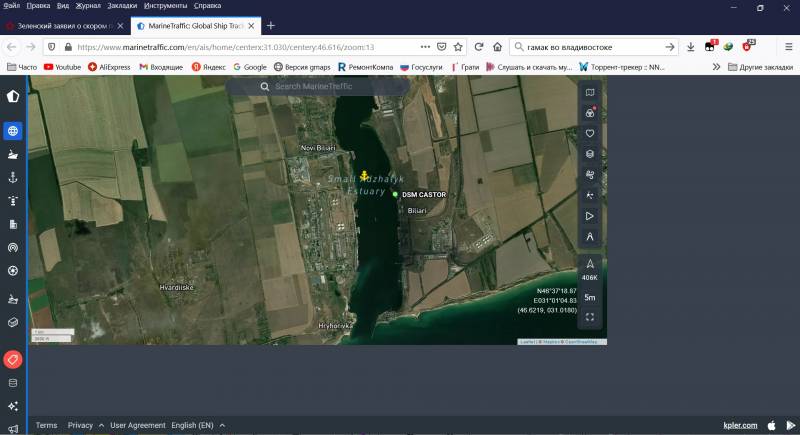
Task: Open the Firefox hamburger menu
Action: (788, 46)
